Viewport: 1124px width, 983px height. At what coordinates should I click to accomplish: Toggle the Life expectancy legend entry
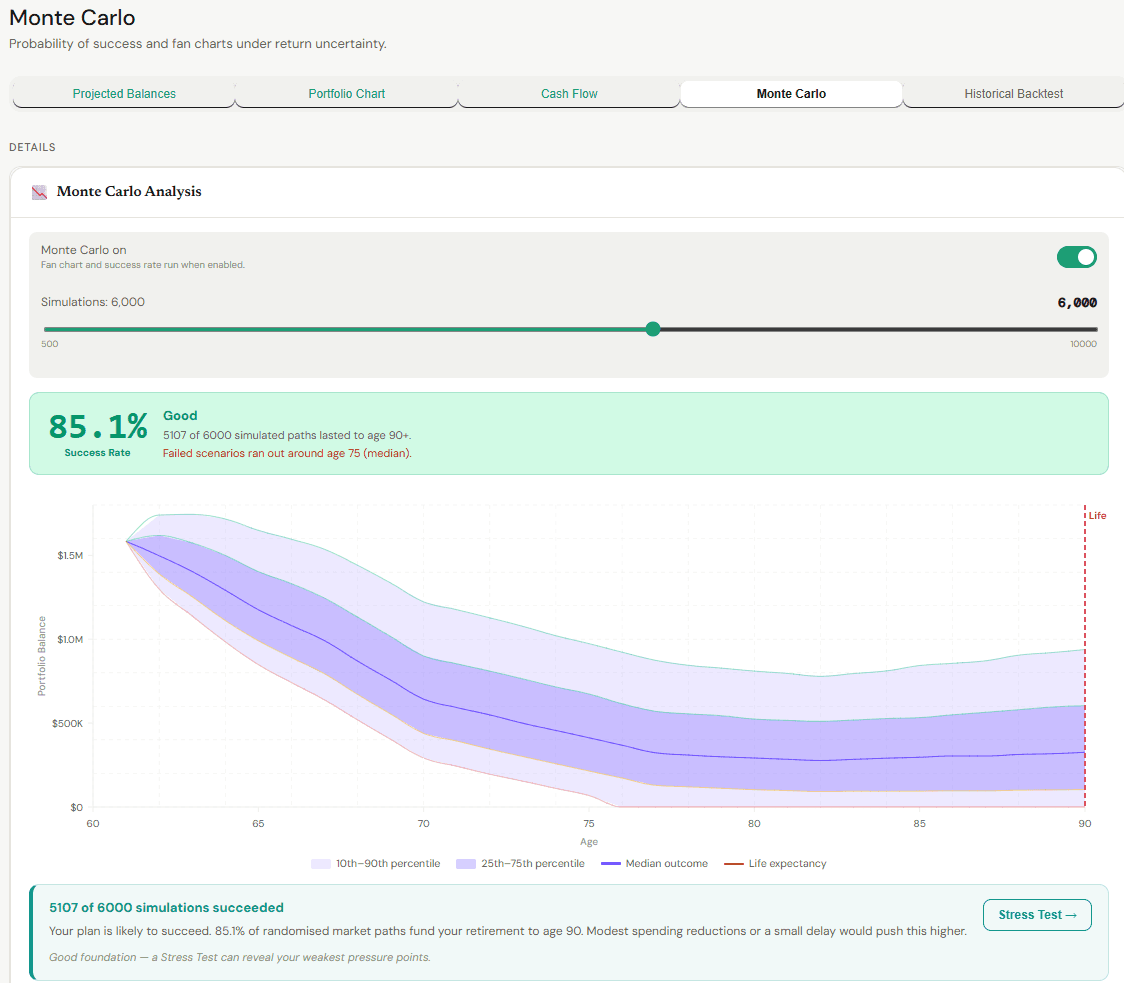[775, 863]
